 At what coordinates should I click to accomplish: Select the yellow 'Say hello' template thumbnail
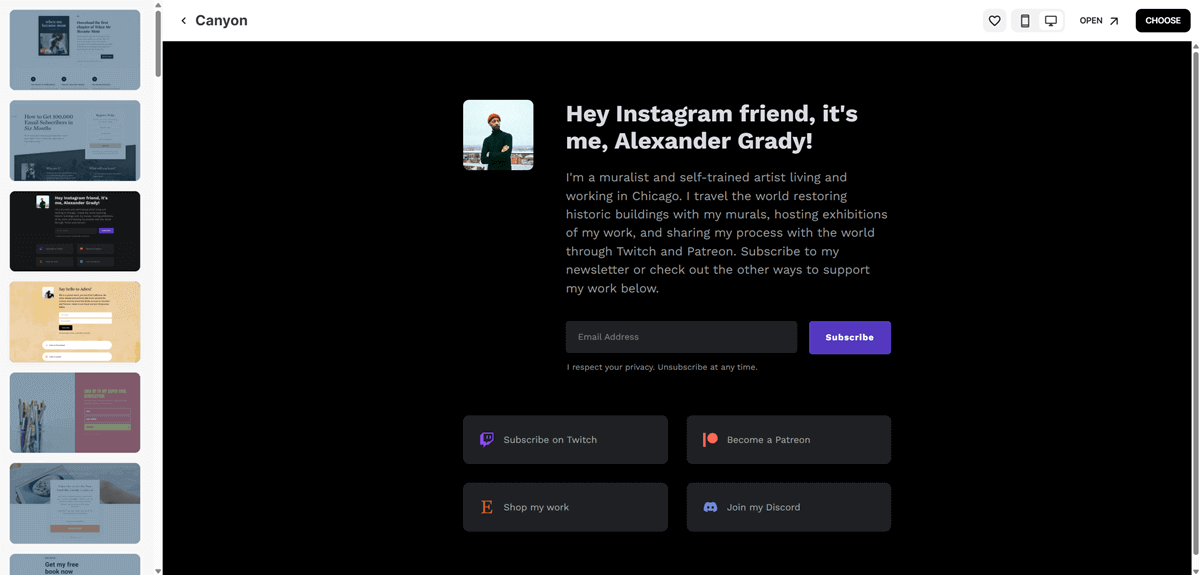click(x=75, y=322)
